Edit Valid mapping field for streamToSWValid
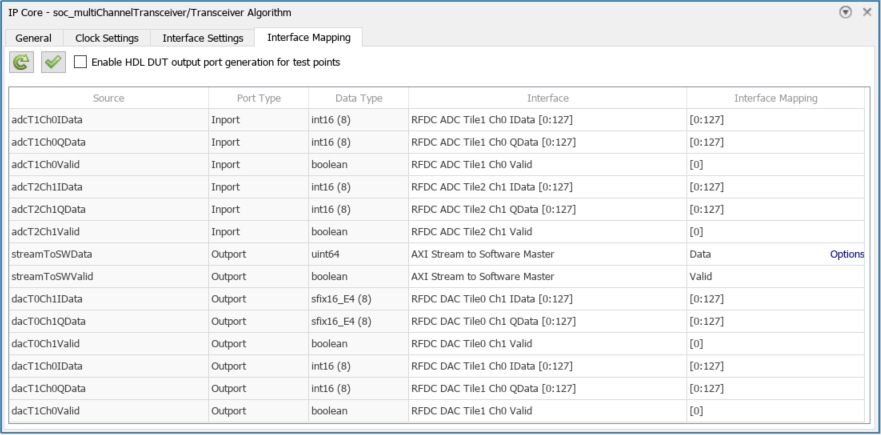This screenshot has height=435, width=881. (x=774, y=277)
